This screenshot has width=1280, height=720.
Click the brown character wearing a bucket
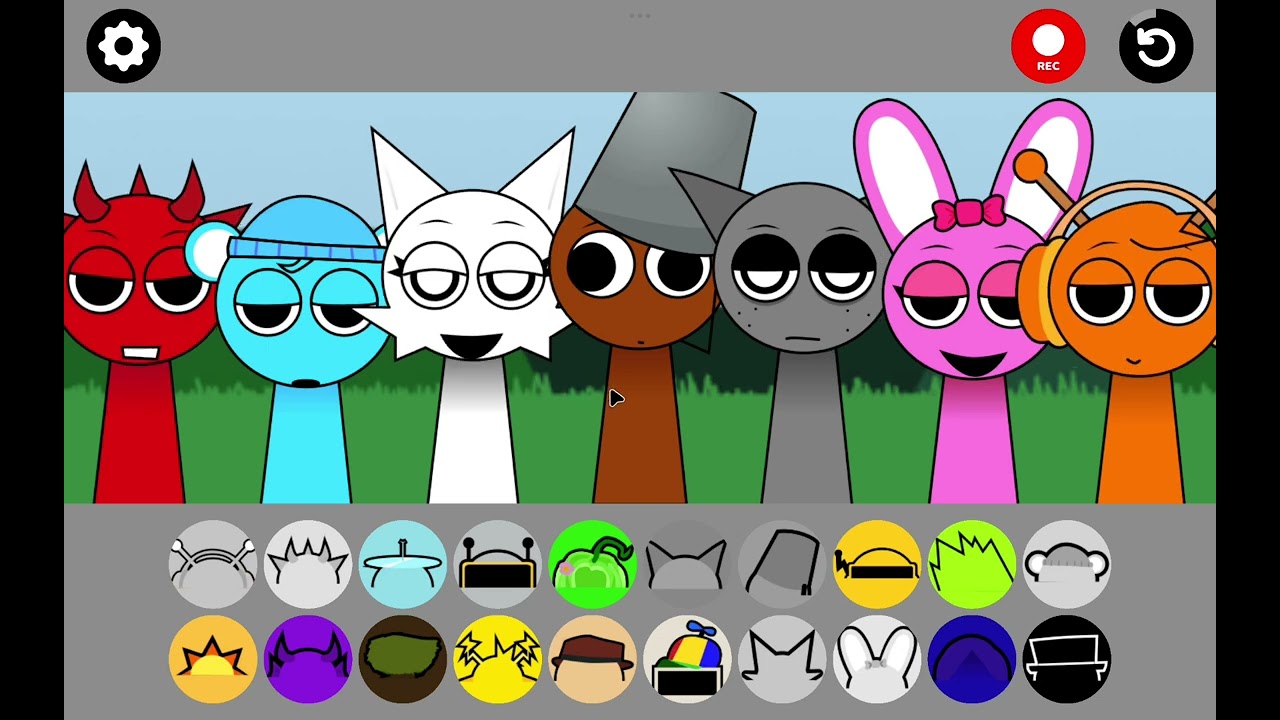point(640,300)
